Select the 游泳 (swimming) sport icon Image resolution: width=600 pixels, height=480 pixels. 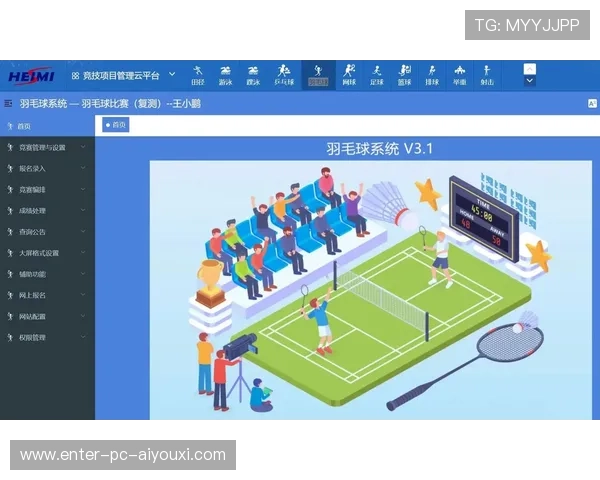tap(226, 75)
